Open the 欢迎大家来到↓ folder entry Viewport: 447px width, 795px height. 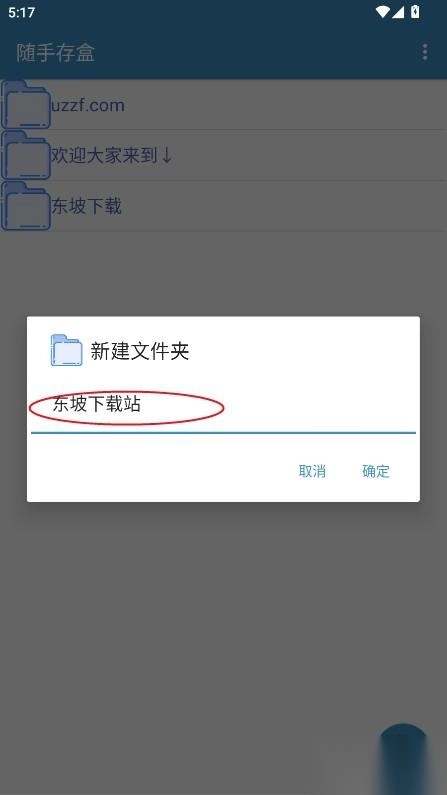tap(224, 155)
